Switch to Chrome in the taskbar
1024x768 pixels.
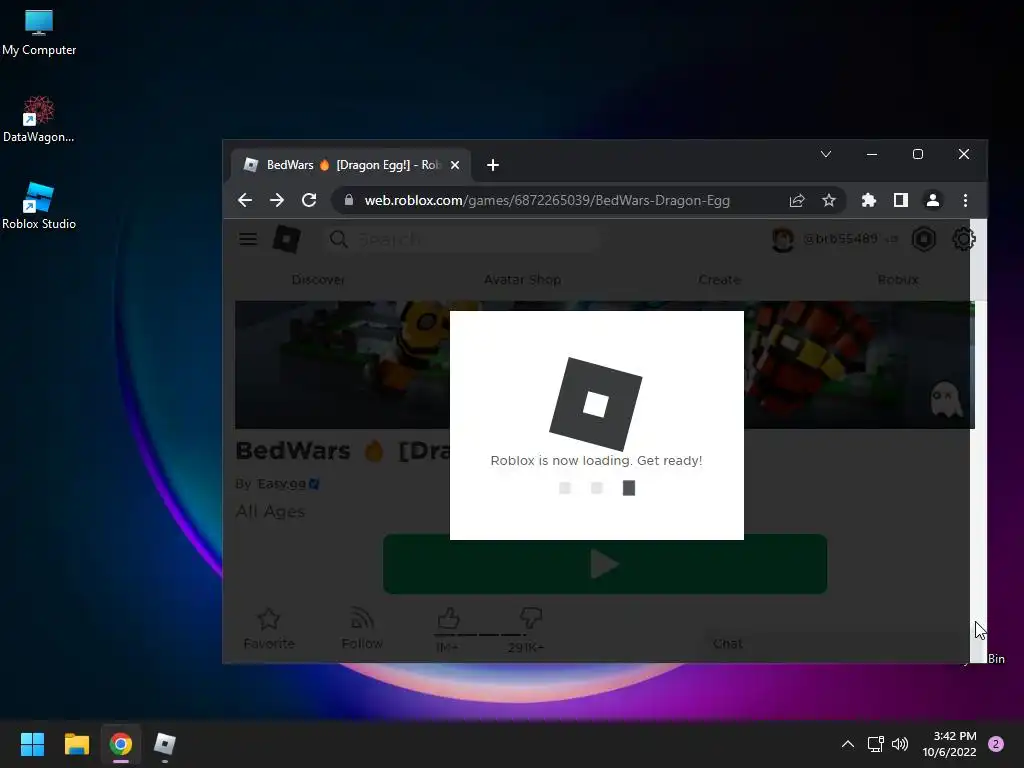(121, 744)
